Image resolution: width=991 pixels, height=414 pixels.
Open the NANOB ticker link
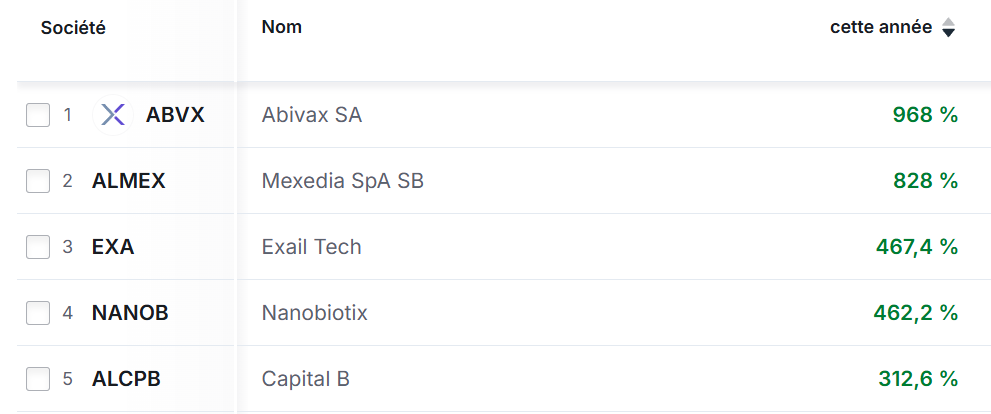point(130,313)
